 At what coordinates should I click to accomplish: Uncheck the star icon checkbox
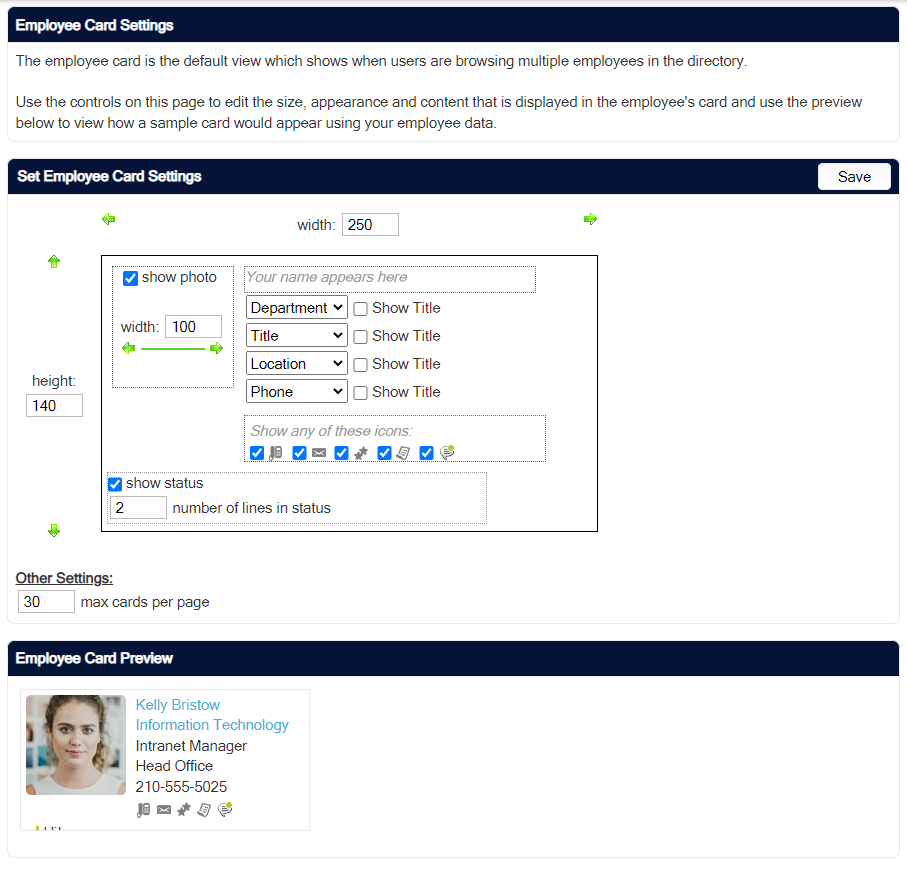tap(341, 453)
